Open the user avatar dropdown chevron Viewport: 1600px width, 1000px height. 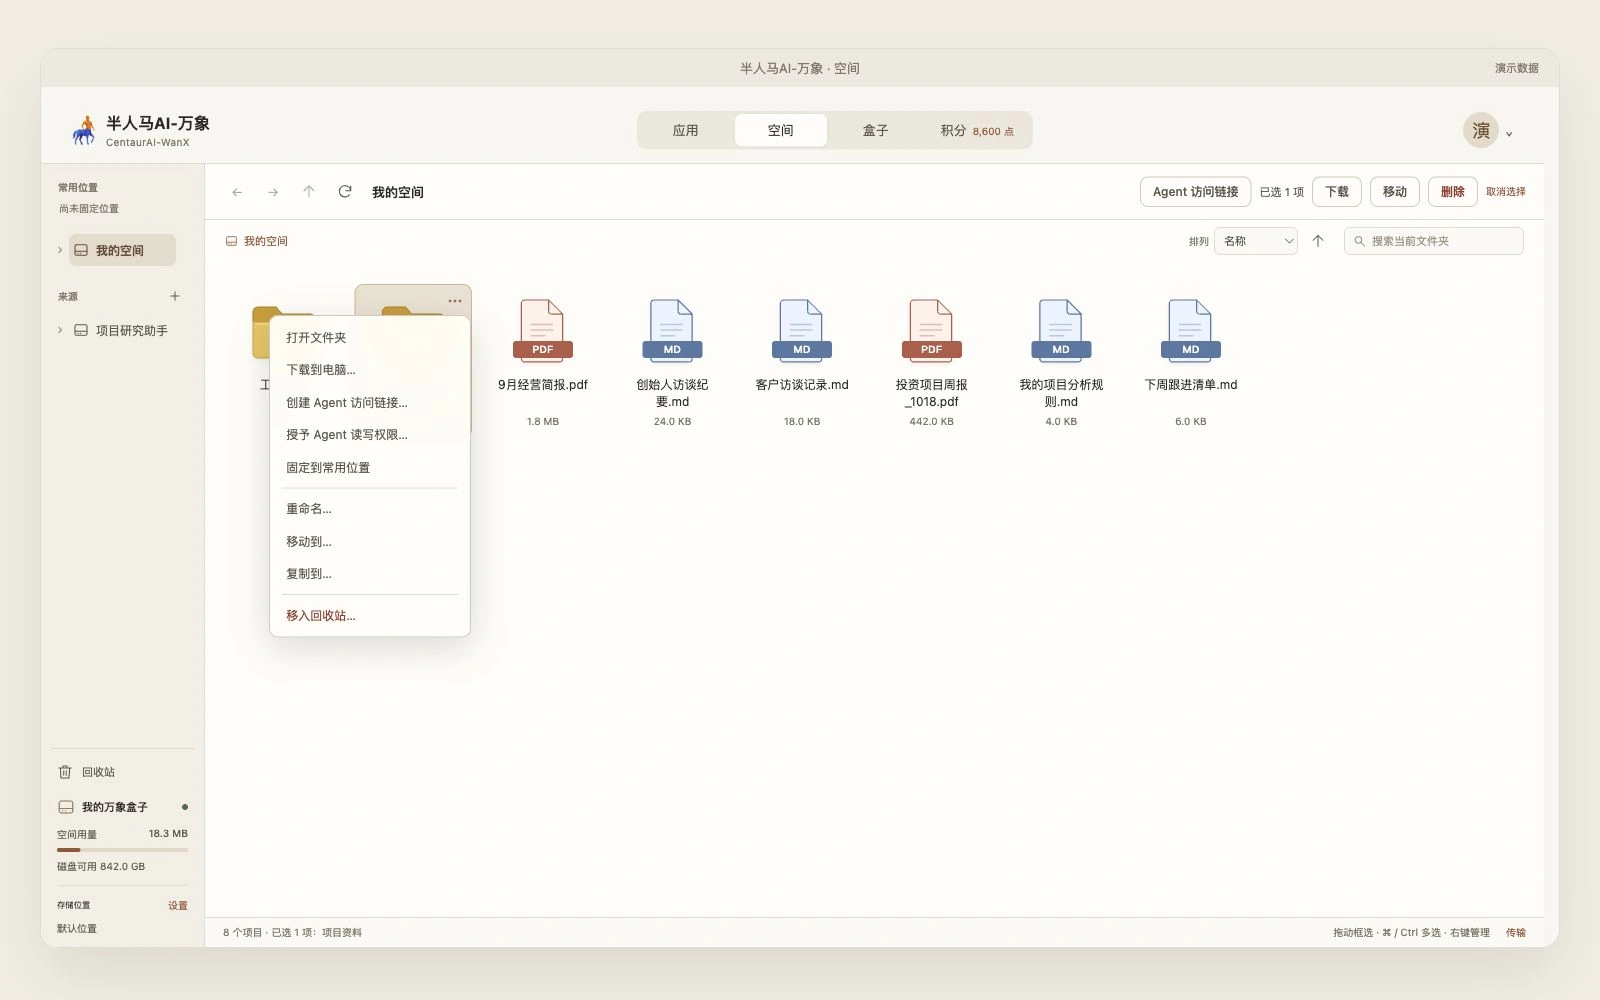(1509, 133)
